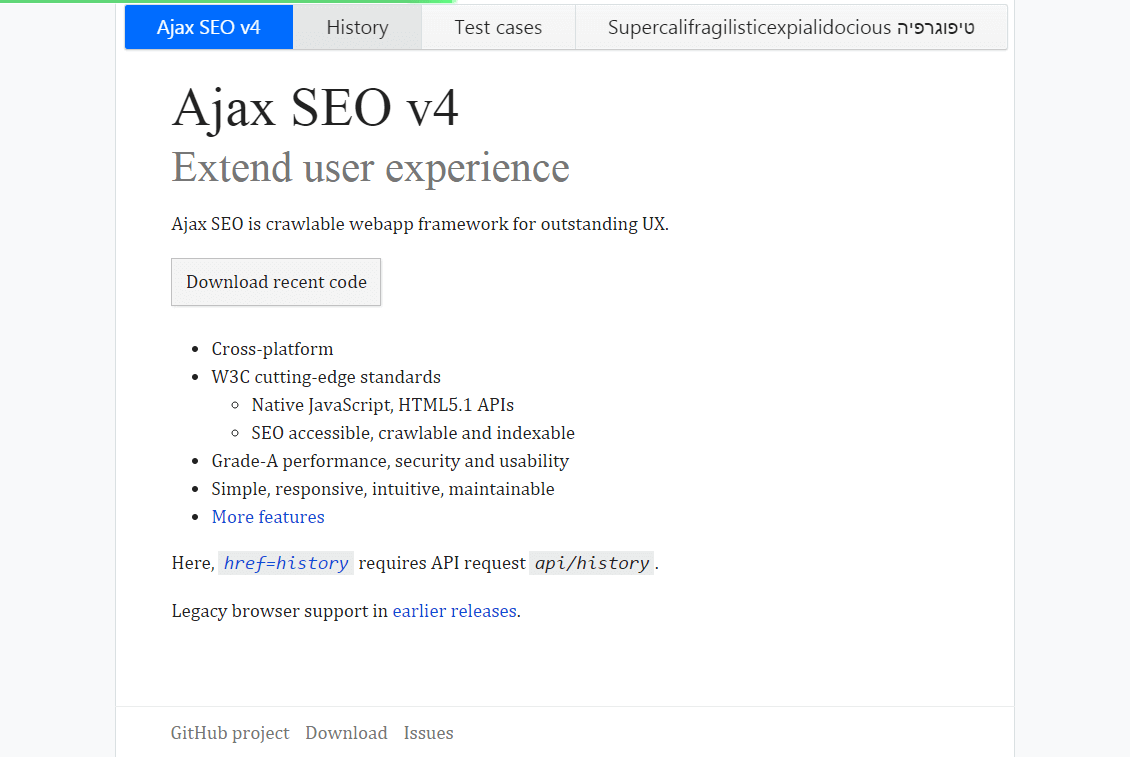Click the W3C cutting-edge standards bullet

click(326, 376)
